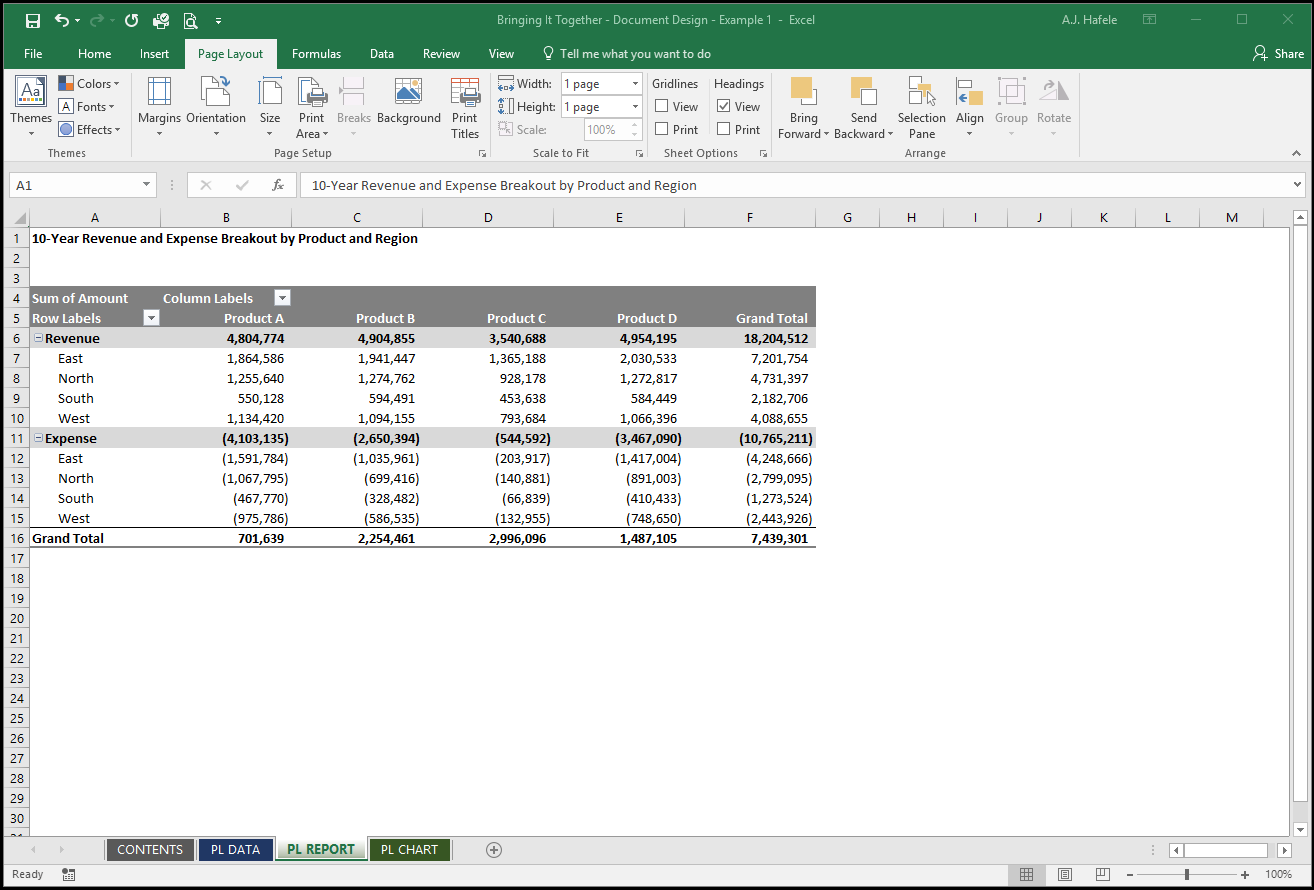Click the macro record icon in status bar

[68, 874]
